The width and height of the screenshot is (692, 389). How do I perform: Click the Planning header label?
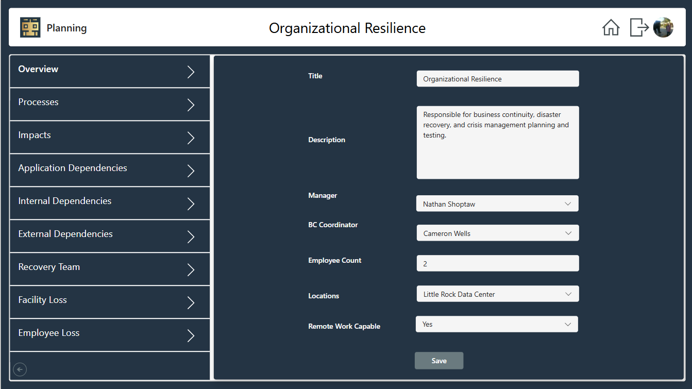[x=67, y=28]
